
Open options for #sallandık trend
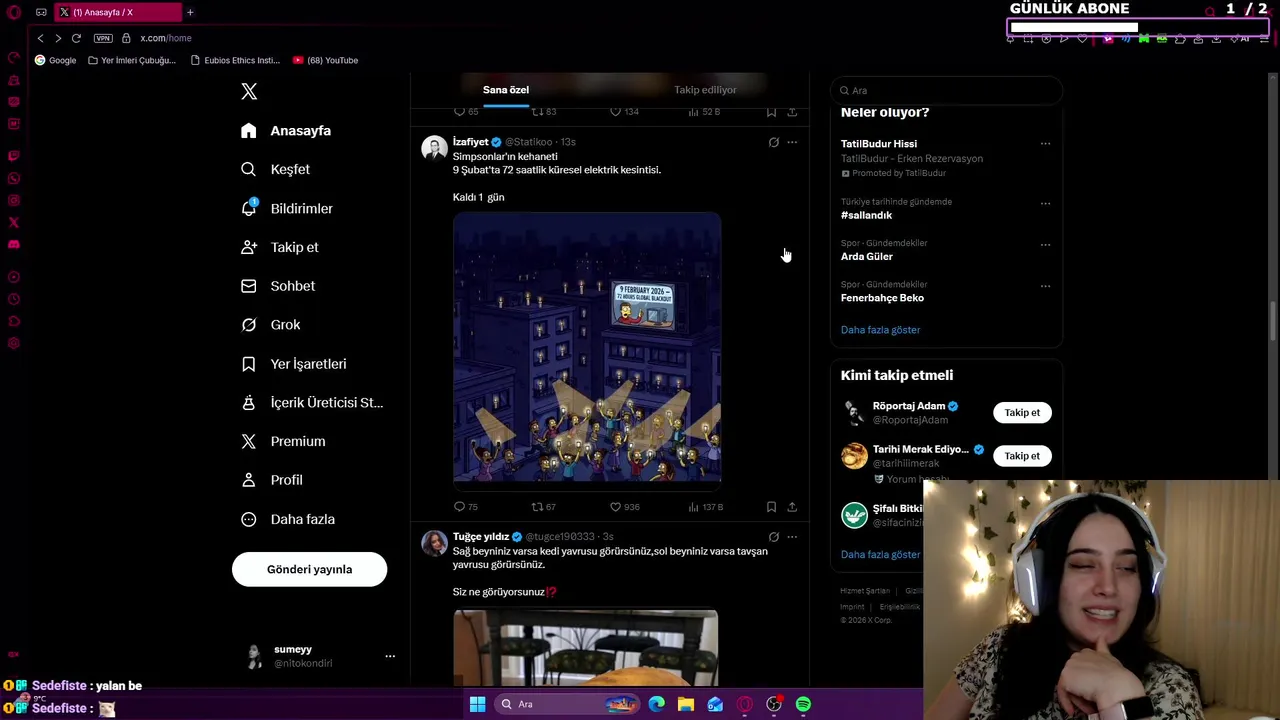pyautogui.click(x=1045, y=203)
